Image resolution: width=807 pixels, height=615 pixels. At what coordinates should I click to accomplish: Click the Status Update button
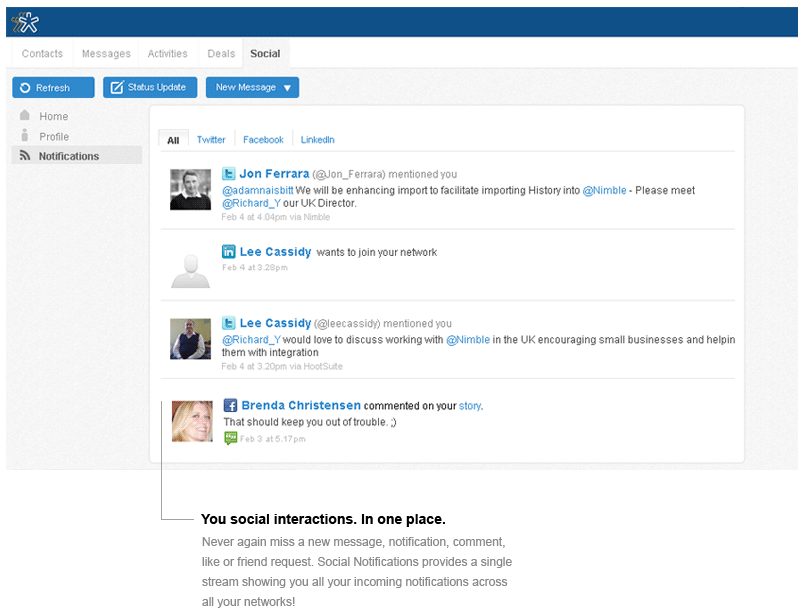(150, 87)
